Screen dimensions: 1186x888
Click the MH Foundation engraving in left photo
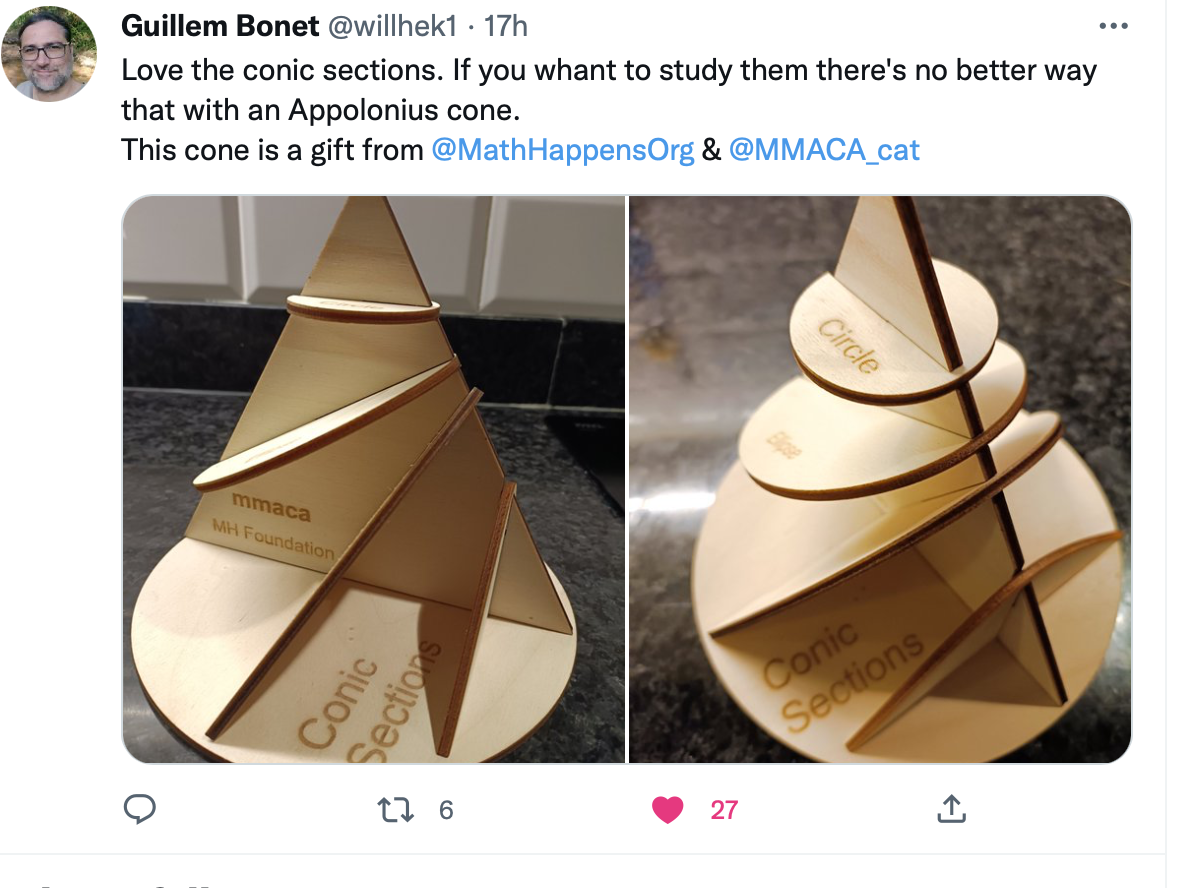[273, 539]
